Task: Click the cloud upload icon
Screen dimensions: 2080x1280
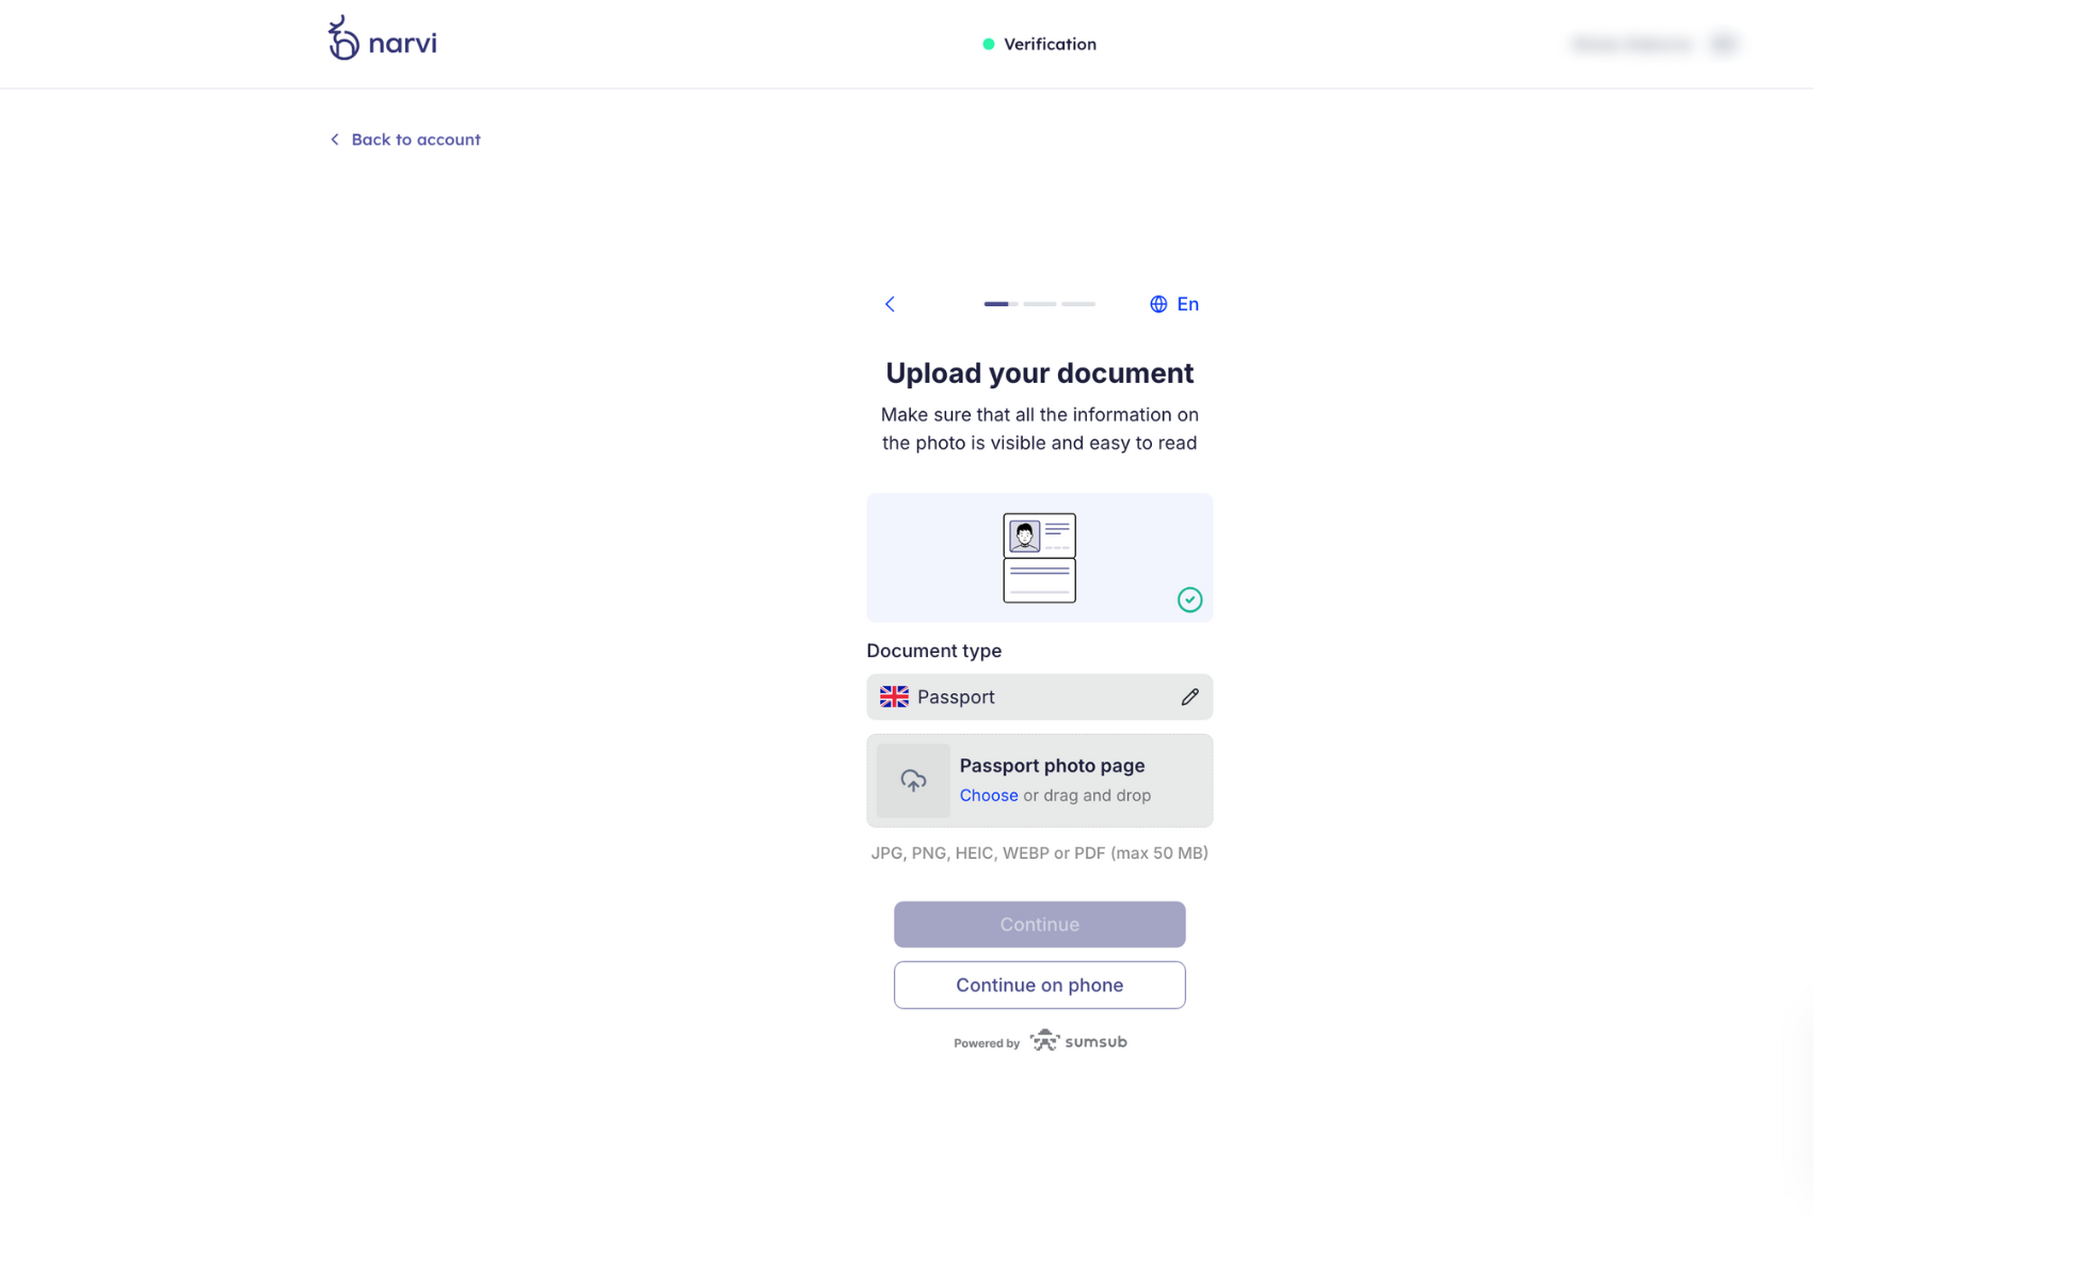Action: (913, 781)
